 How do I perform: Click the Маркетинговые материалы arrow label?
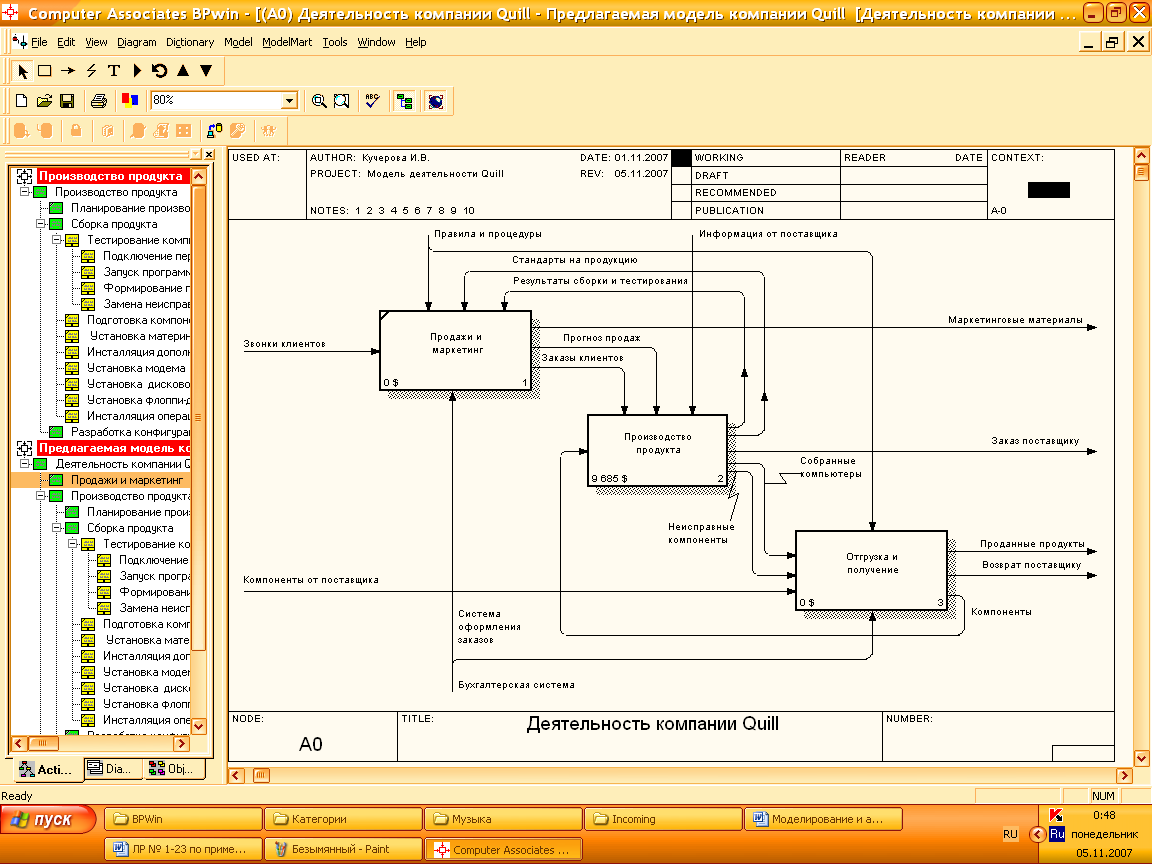(x=1015, y=320)
